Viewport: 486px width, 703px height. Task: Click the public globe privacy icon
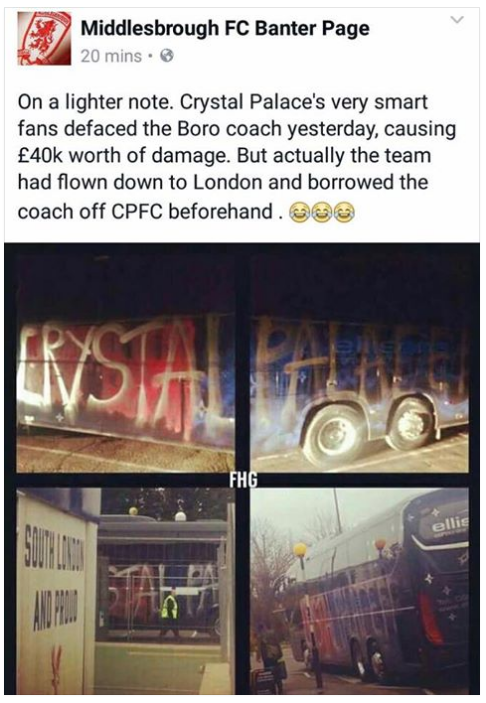click(x=167, y=56)
